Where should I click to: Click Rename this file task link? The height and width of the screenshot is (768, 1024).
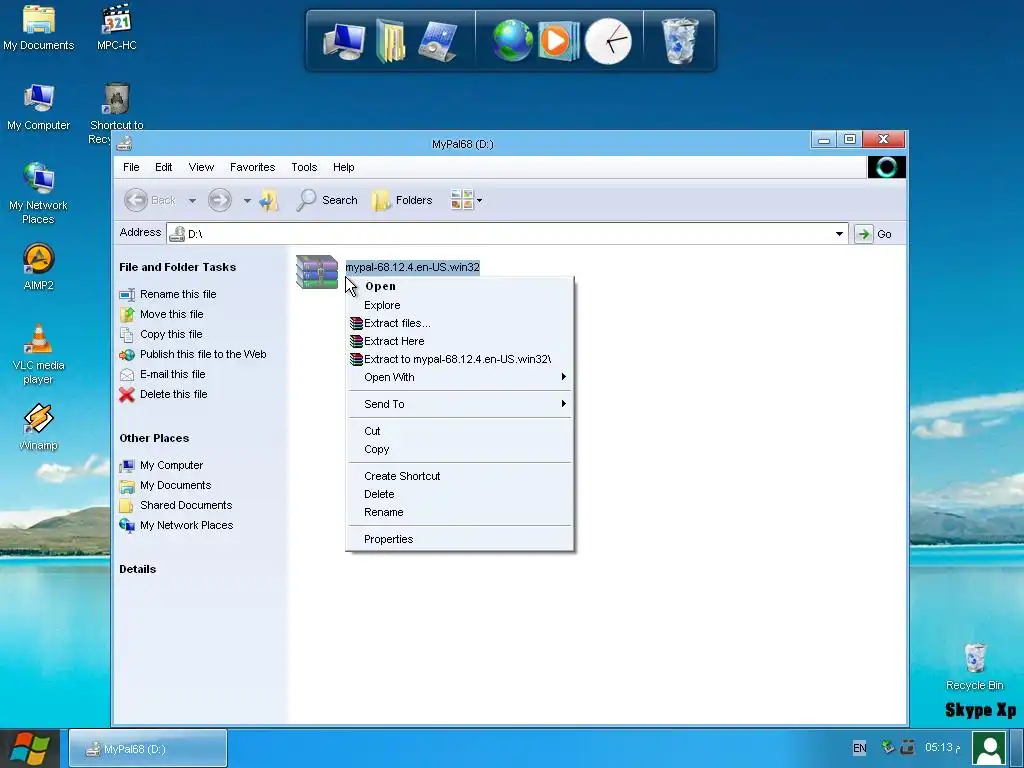coord(168,295)
